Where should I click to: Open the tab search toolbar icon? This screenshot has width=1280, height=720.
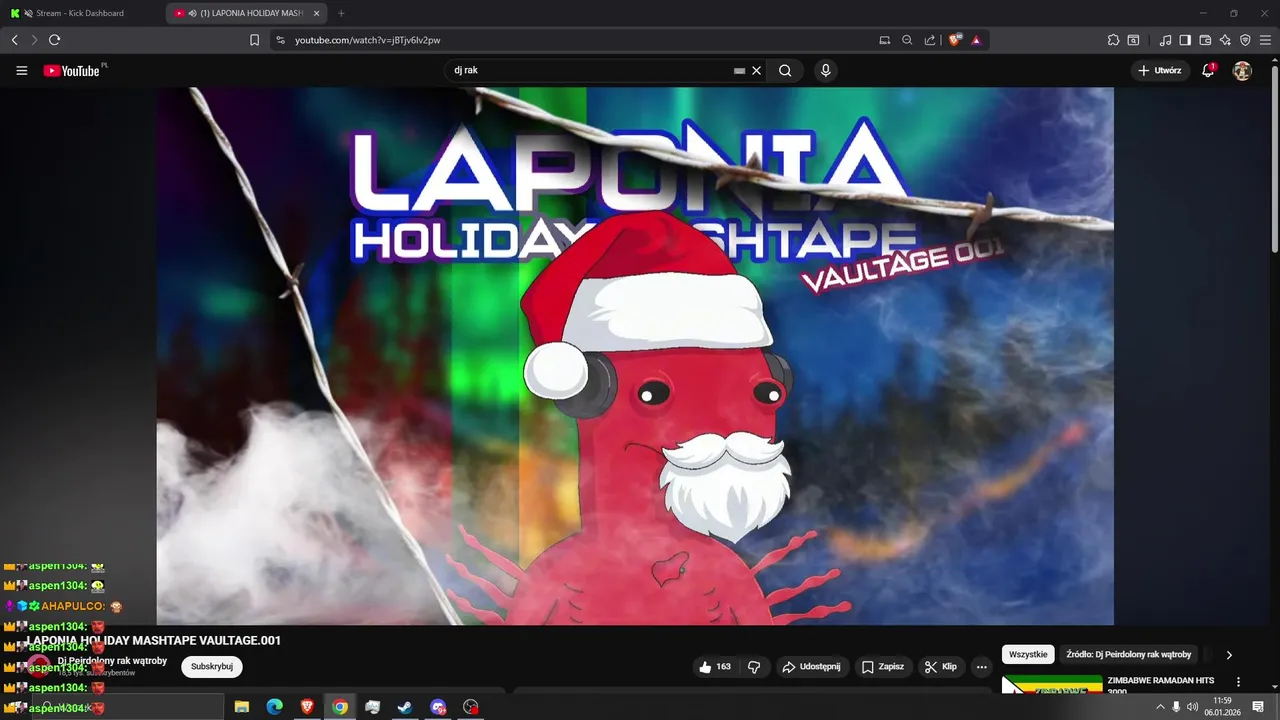tap(1133, 40)
